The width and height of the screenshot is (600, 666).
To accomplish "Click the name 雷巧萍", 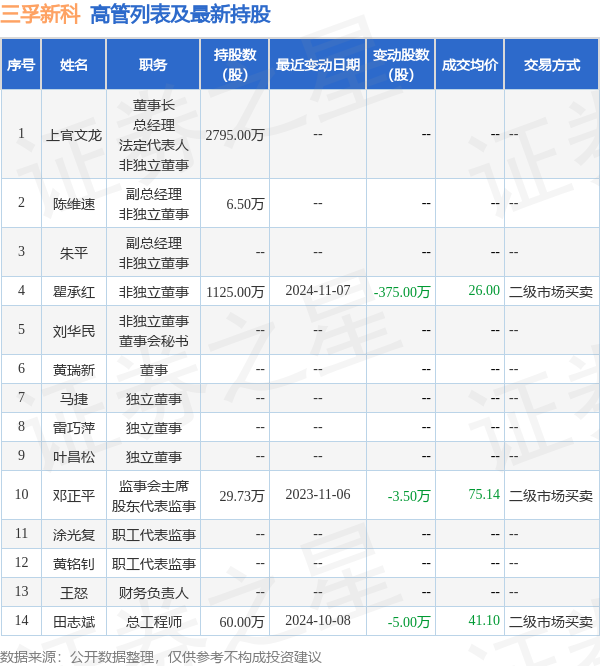I will [74, 428].
